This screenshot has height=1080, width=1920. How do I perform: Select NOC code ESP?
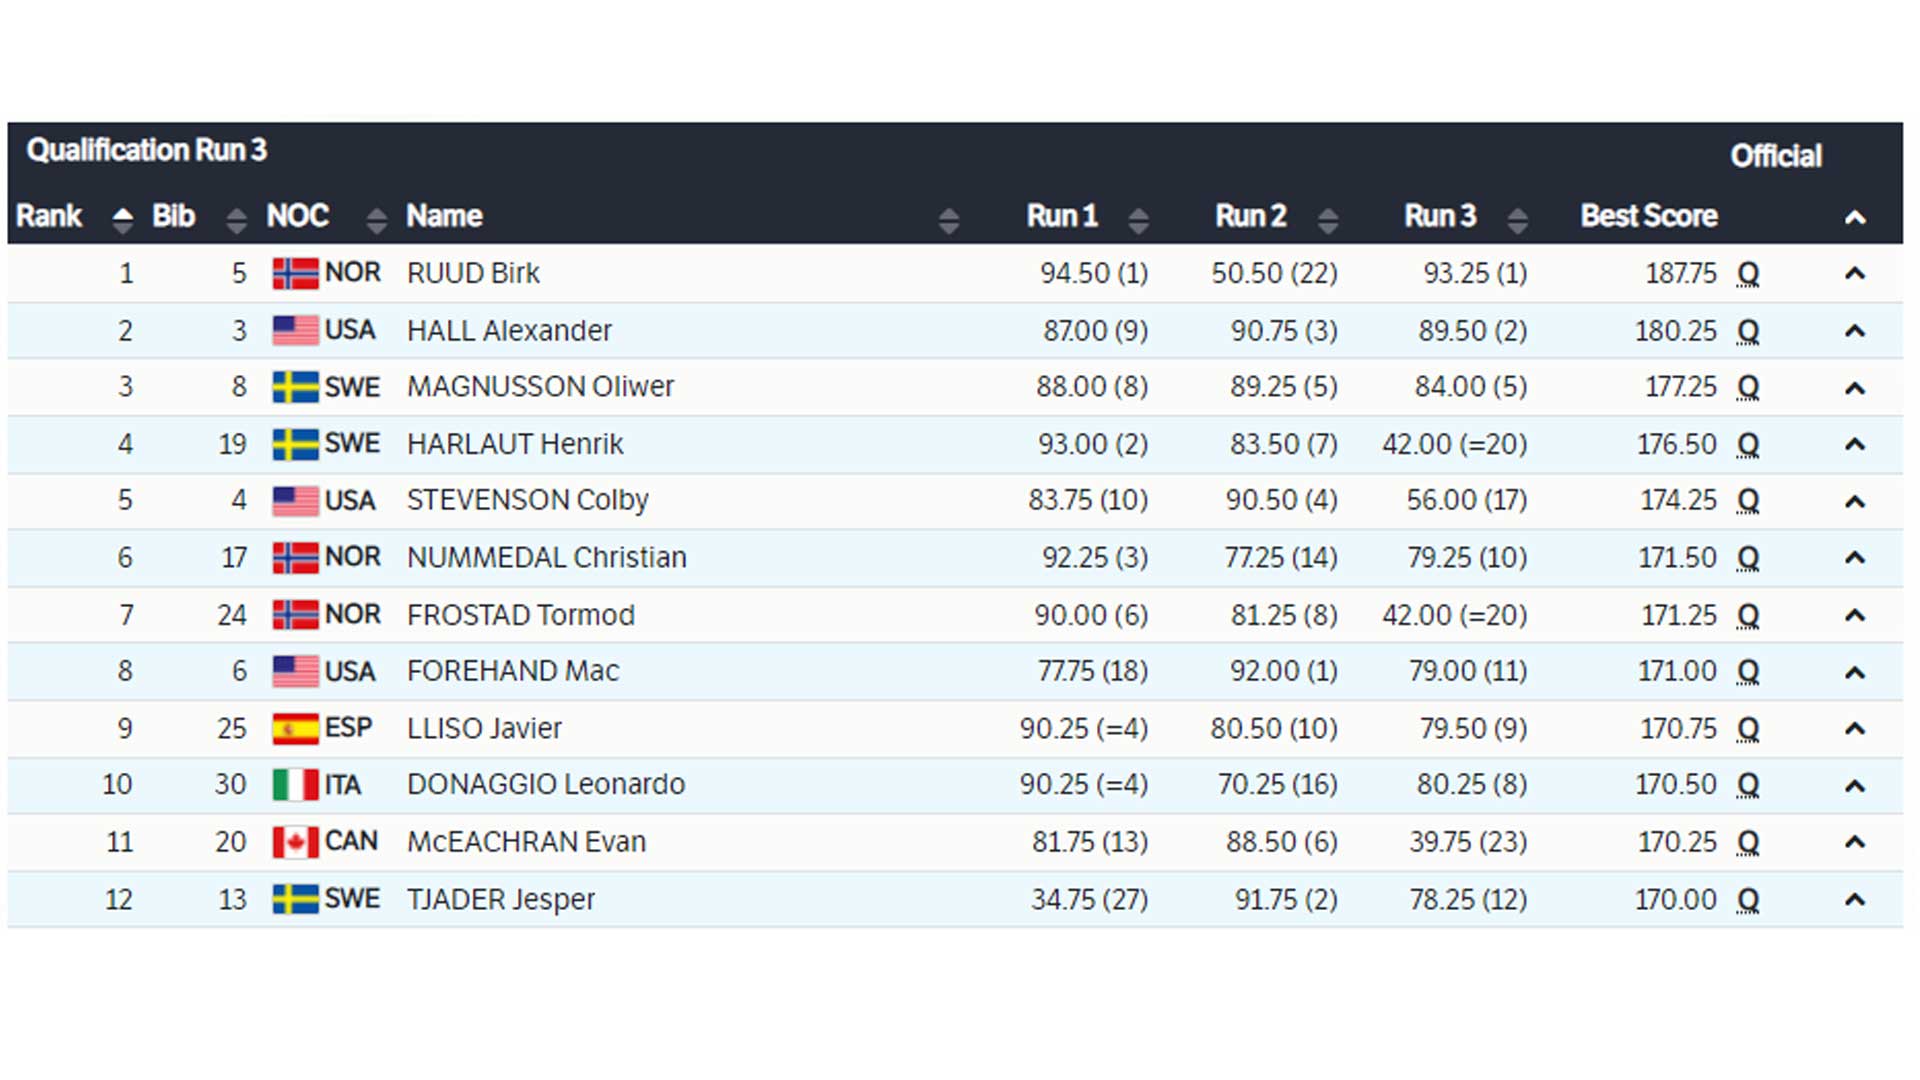point(349,728)
